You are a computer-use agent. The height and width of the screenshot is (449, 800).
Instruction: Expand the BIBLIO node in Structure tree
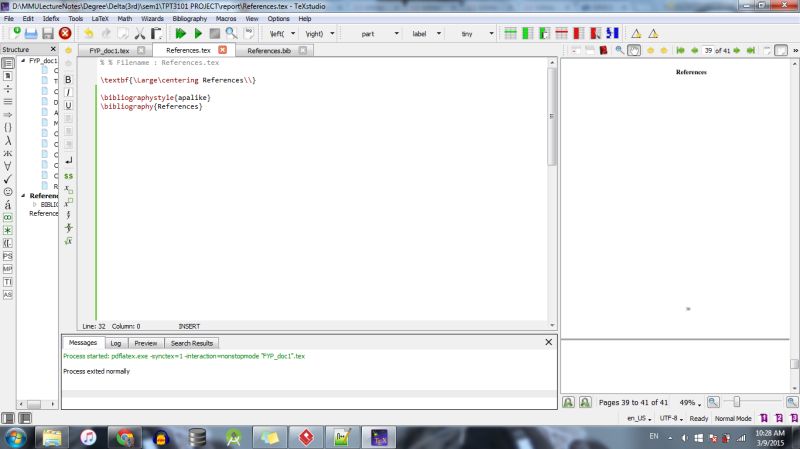click(x=35, y=204)
